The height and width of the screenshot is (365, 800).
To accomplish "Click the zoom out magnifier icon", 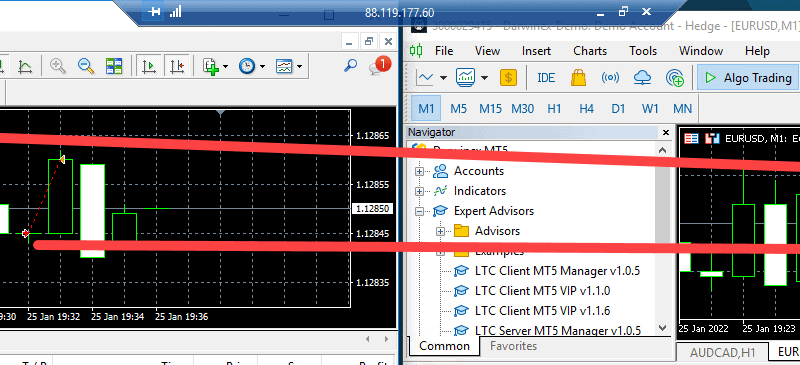I will click(x=86, y=66).
